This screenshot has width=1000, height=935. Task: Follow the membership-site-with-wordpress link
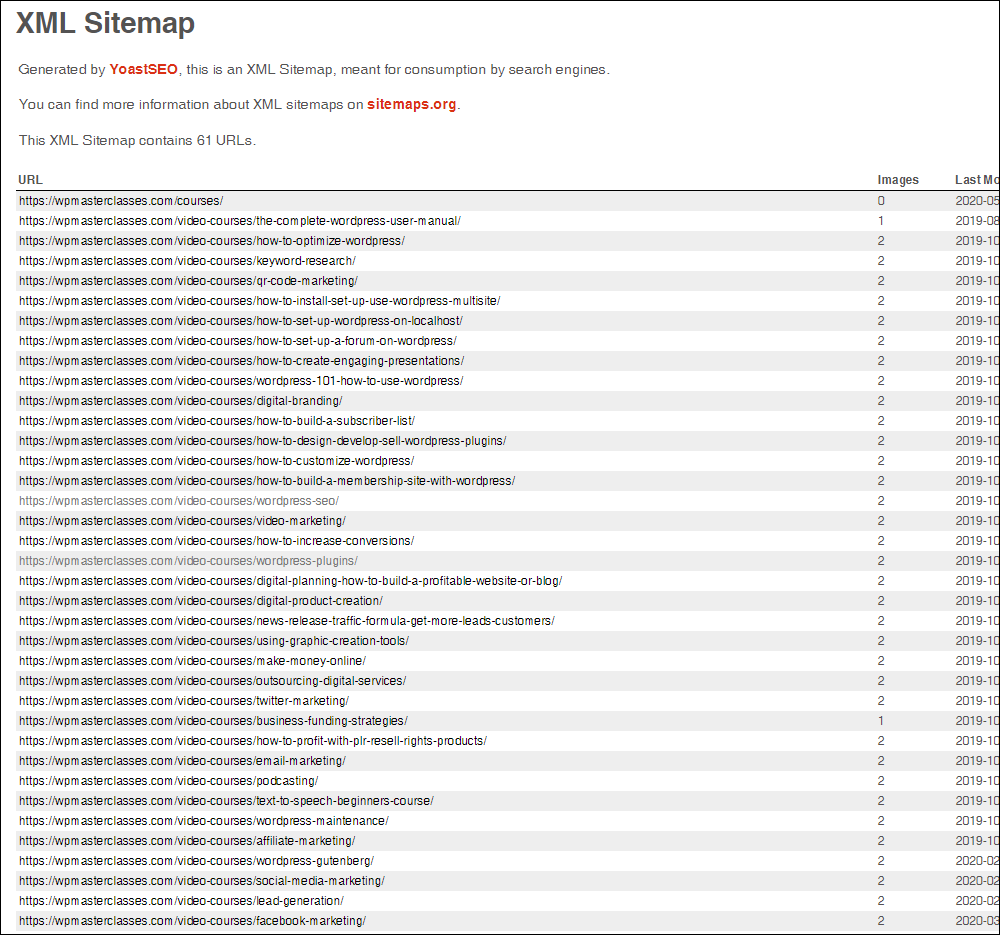point(267,481)
